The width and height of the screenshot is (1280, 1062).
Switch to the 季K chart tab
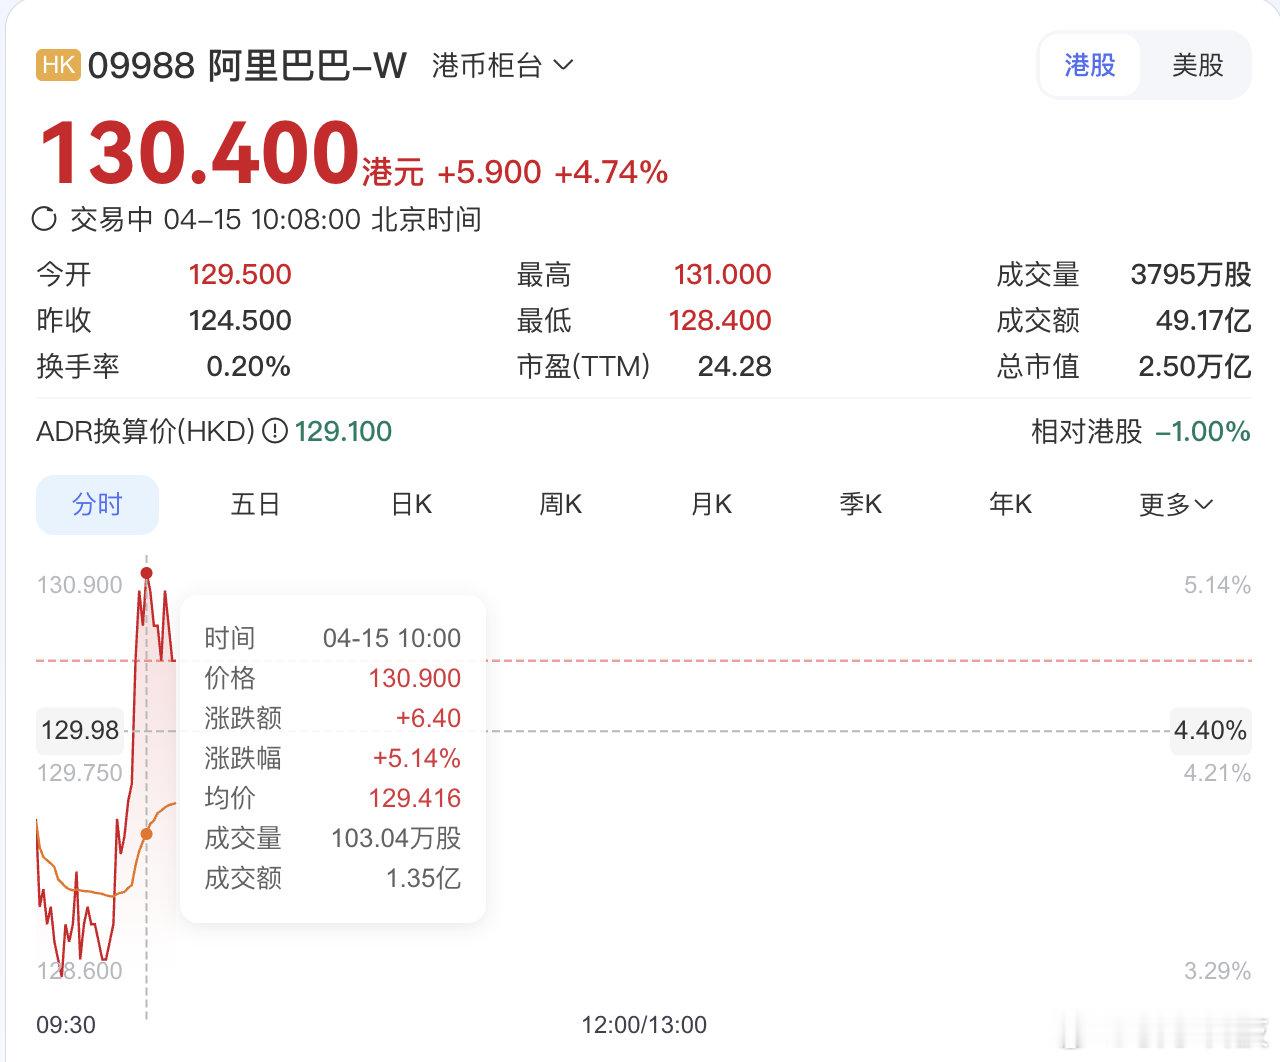860,505
